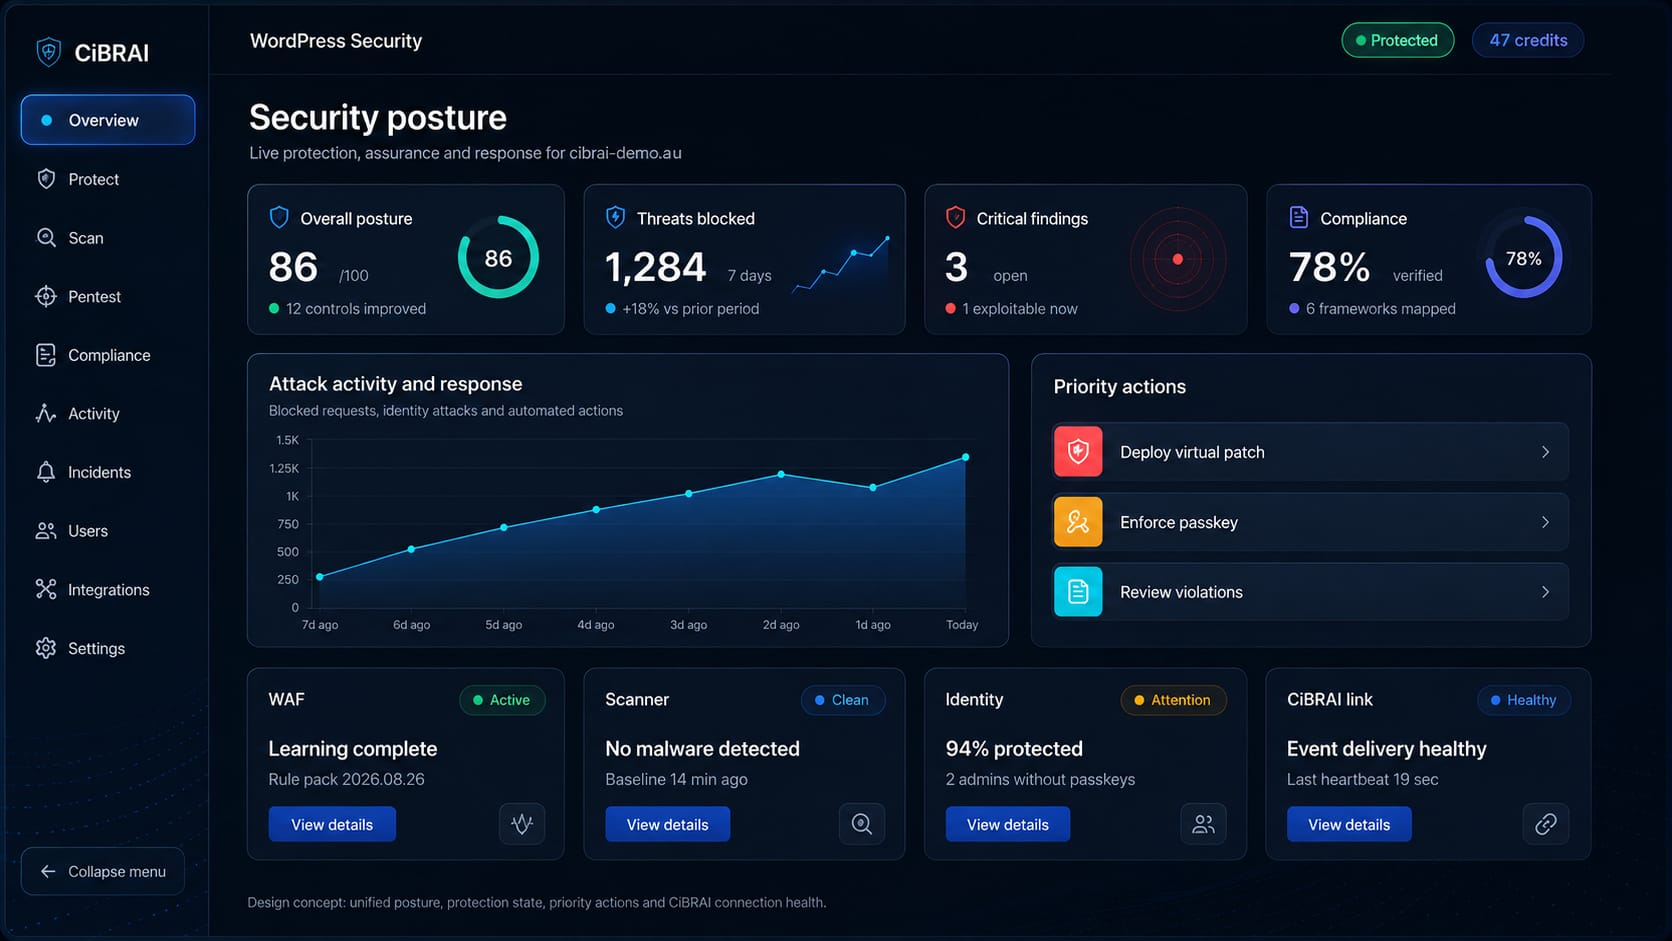The height and width of the screenshot is (941, 1672).
Task: Click the CiBRAI shield logo icon
Action: coord(48,52)
